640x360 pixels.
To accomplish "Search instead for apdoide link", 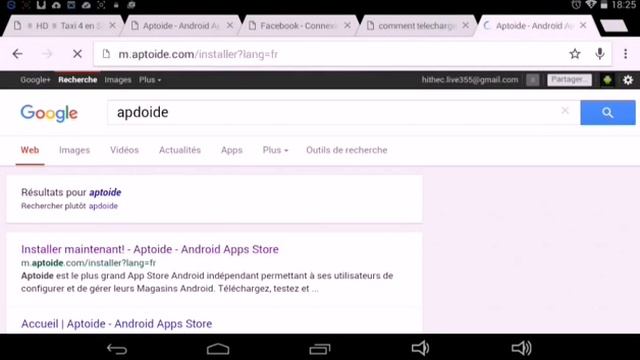I will [x=103, y=206].
